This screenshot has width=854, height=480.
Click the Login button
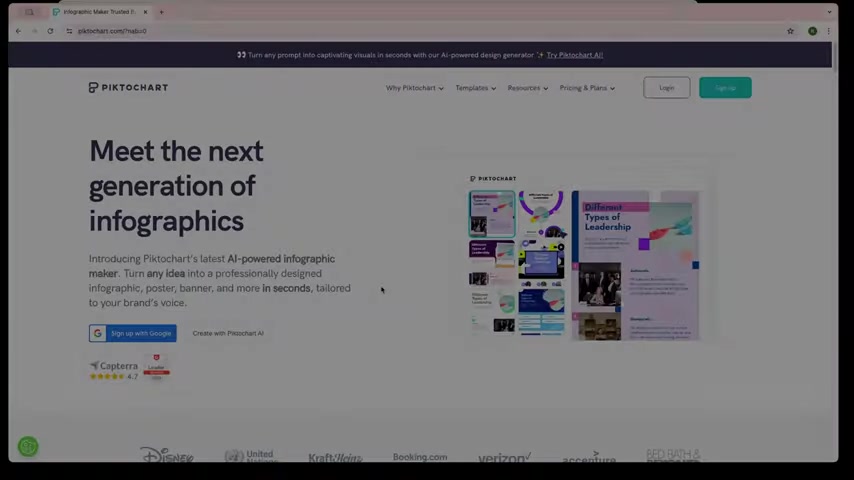(x=667, y=88)
